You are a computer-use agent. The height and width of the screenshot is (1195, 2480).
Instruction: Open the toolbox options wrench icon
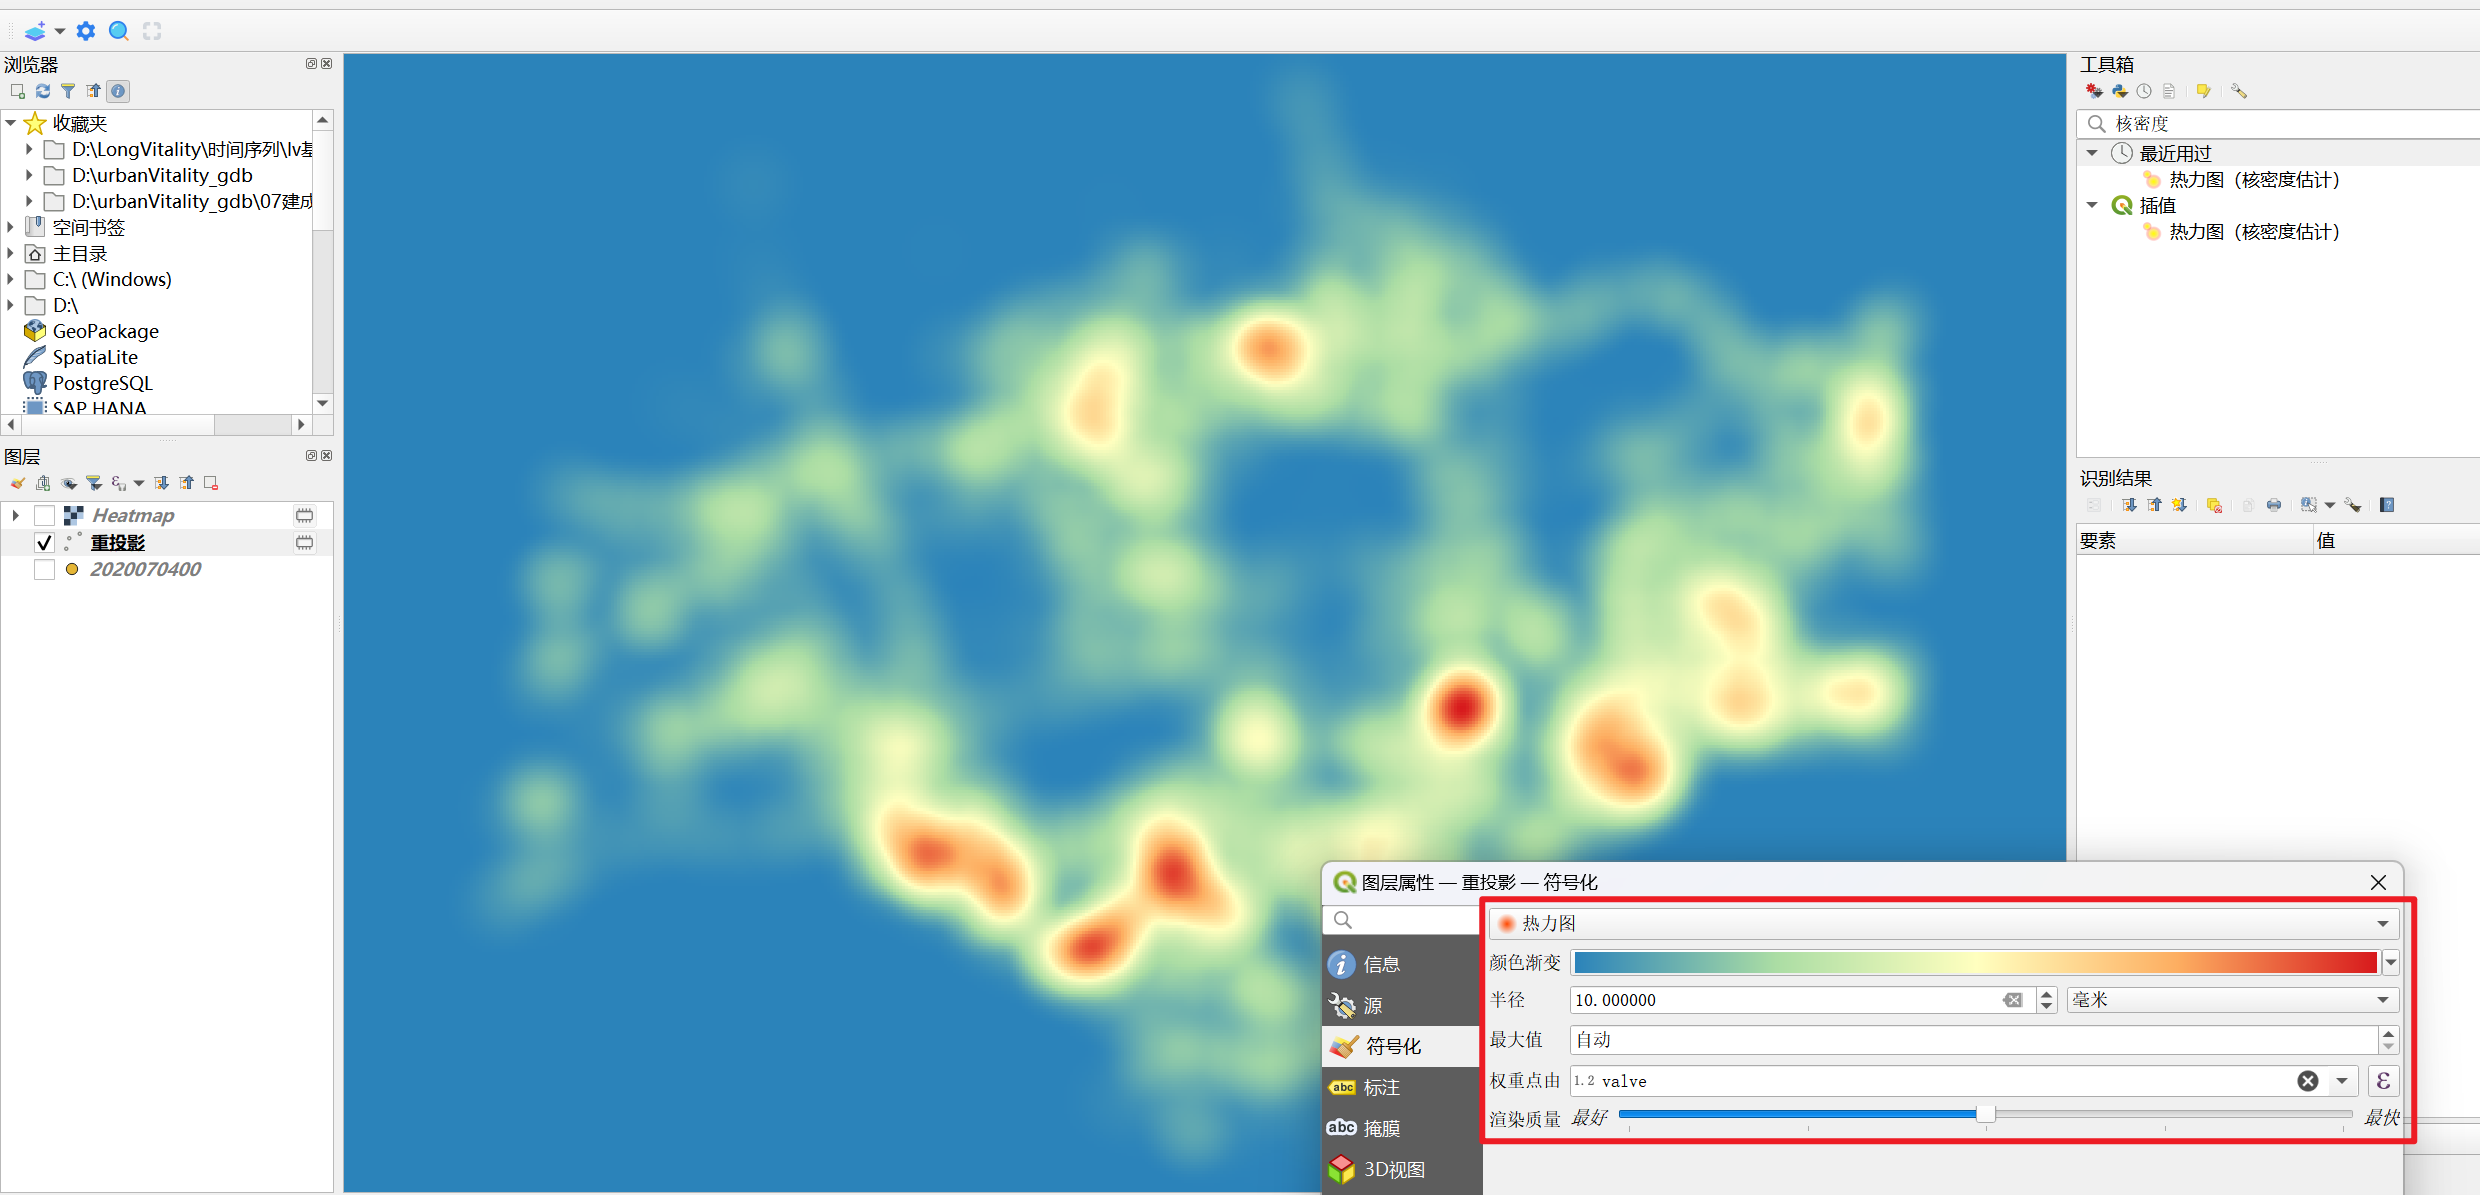click(2239, 91)
